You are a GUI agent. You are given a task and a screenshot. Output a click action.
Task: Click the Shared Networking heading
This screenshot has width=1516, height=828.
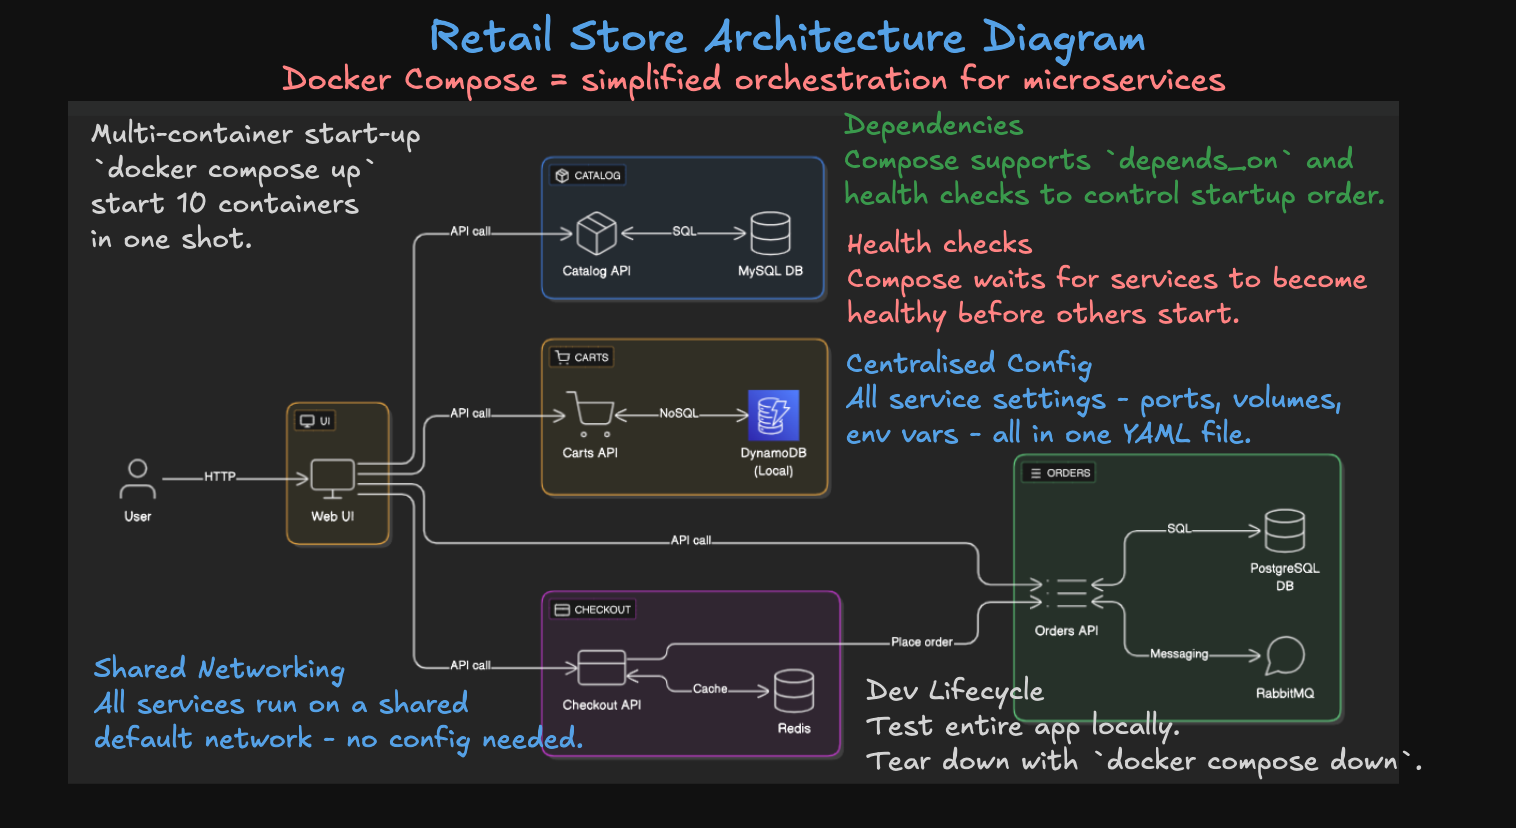click(x=218, y=668)
